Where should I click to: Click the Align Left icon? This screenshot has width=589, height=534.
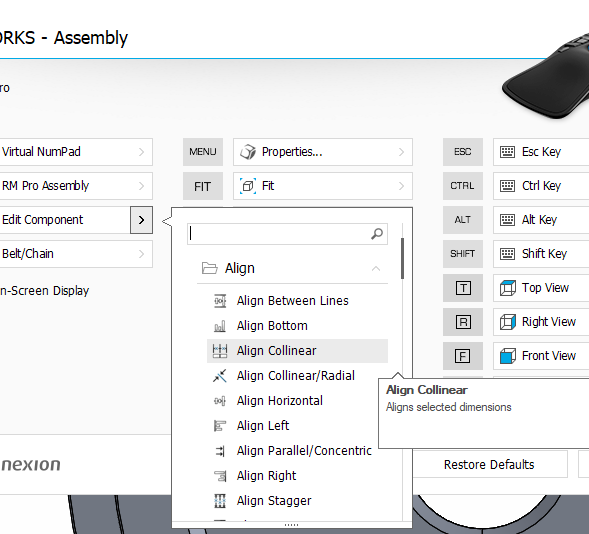(x=220, y=426)
